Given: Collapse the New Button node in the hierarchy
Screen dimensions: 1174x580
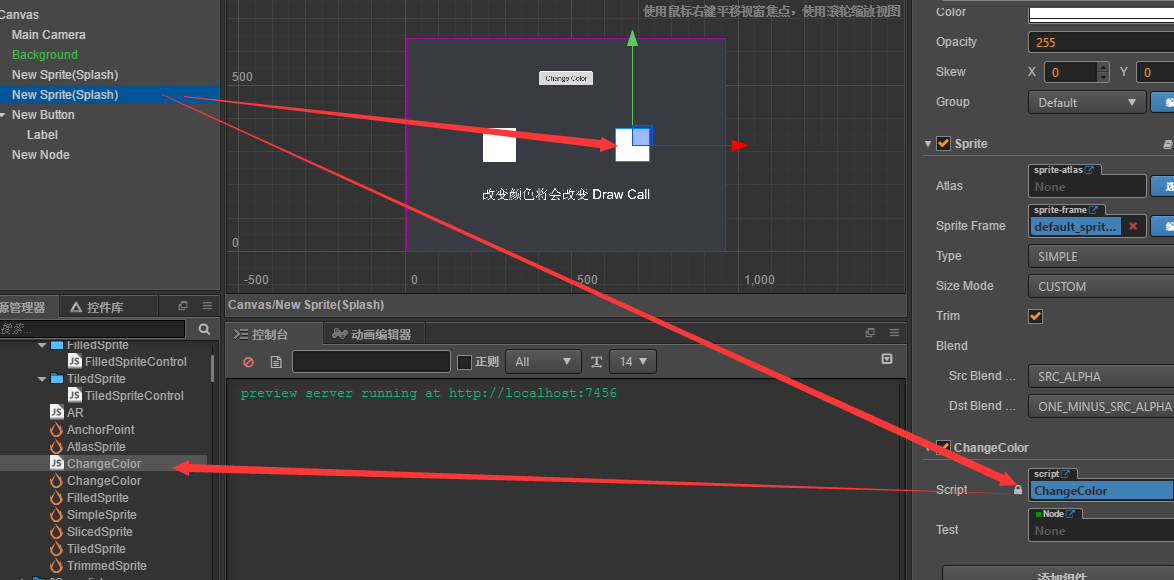Looking at the screenshot, I should click(3, 115).
